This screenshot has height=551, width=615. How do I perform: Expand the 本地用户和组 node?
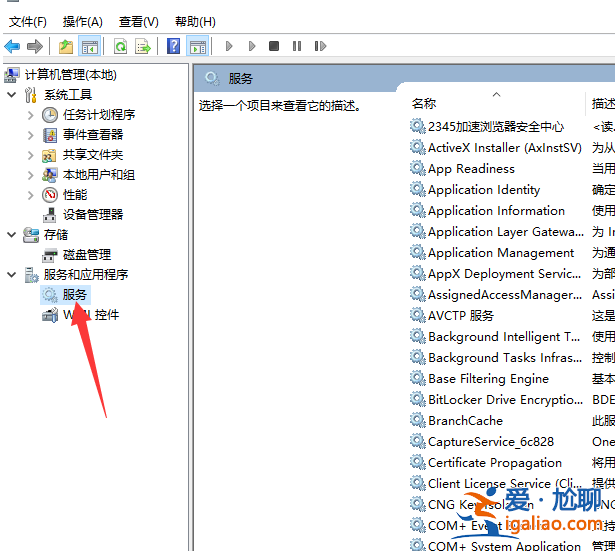tap(31, 175)
